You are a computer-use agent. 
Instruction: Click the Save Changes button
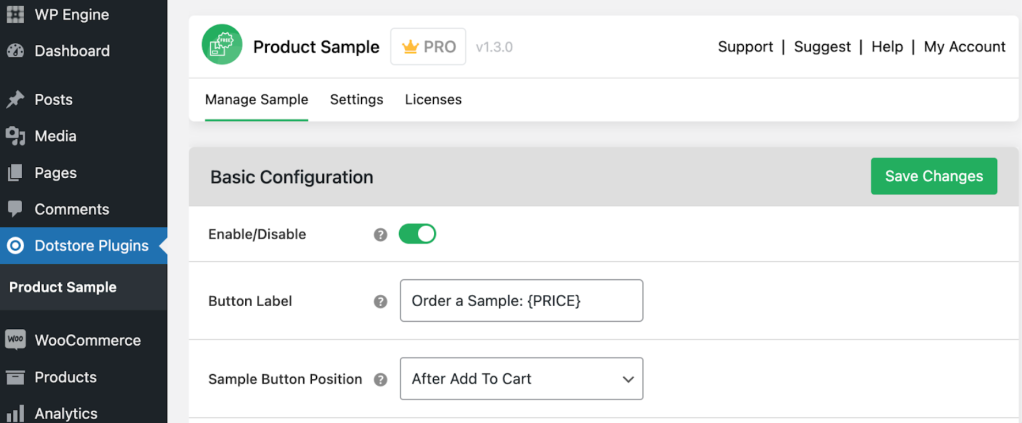pos(933,176)
